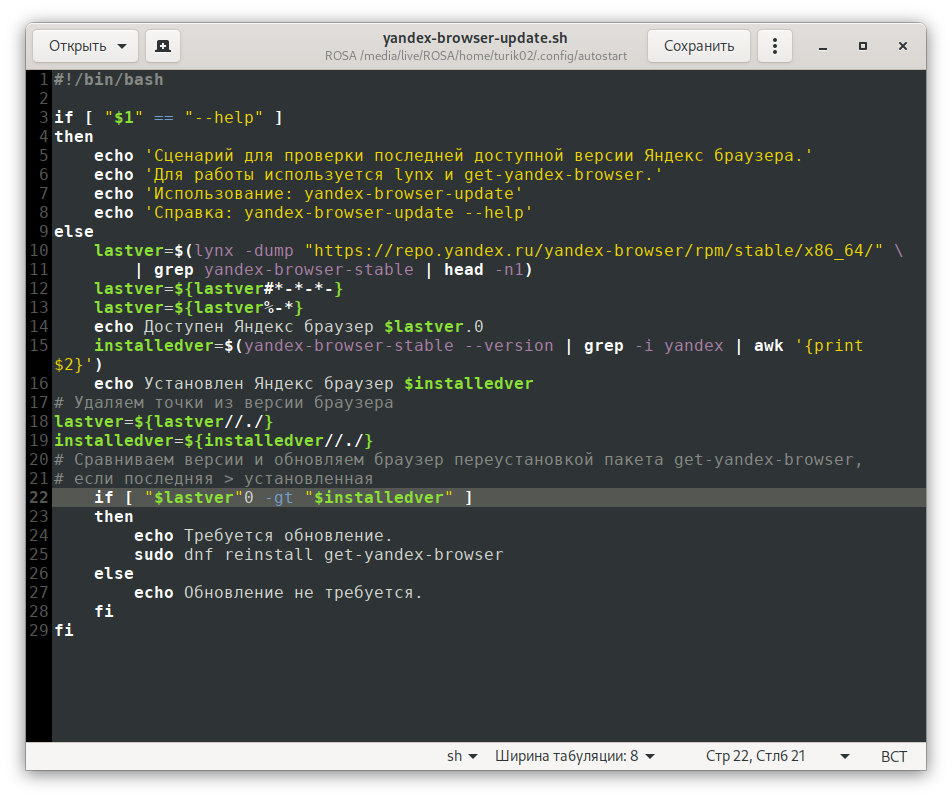Image resolution: width=952 pixels, height=799 pixels.
Task: Click installedver= assignment on line 15
Action: [158, 345]
